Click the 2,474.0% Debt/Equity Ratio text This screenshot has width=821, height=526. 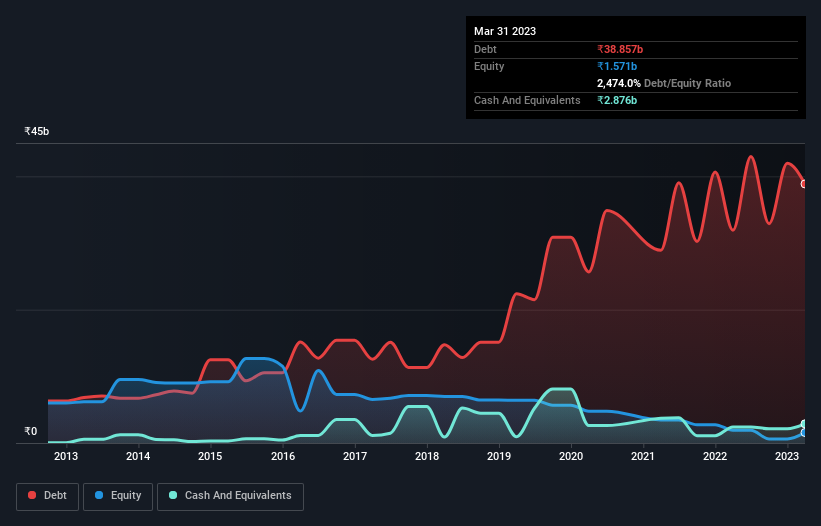coord(664,83)
